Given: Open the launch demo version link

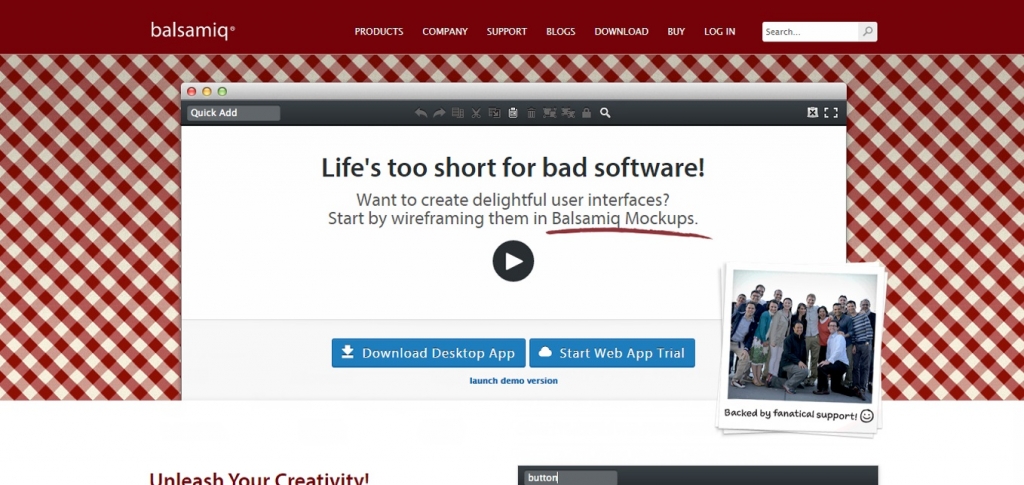Looking at the screenshot, I should point(513,381).
